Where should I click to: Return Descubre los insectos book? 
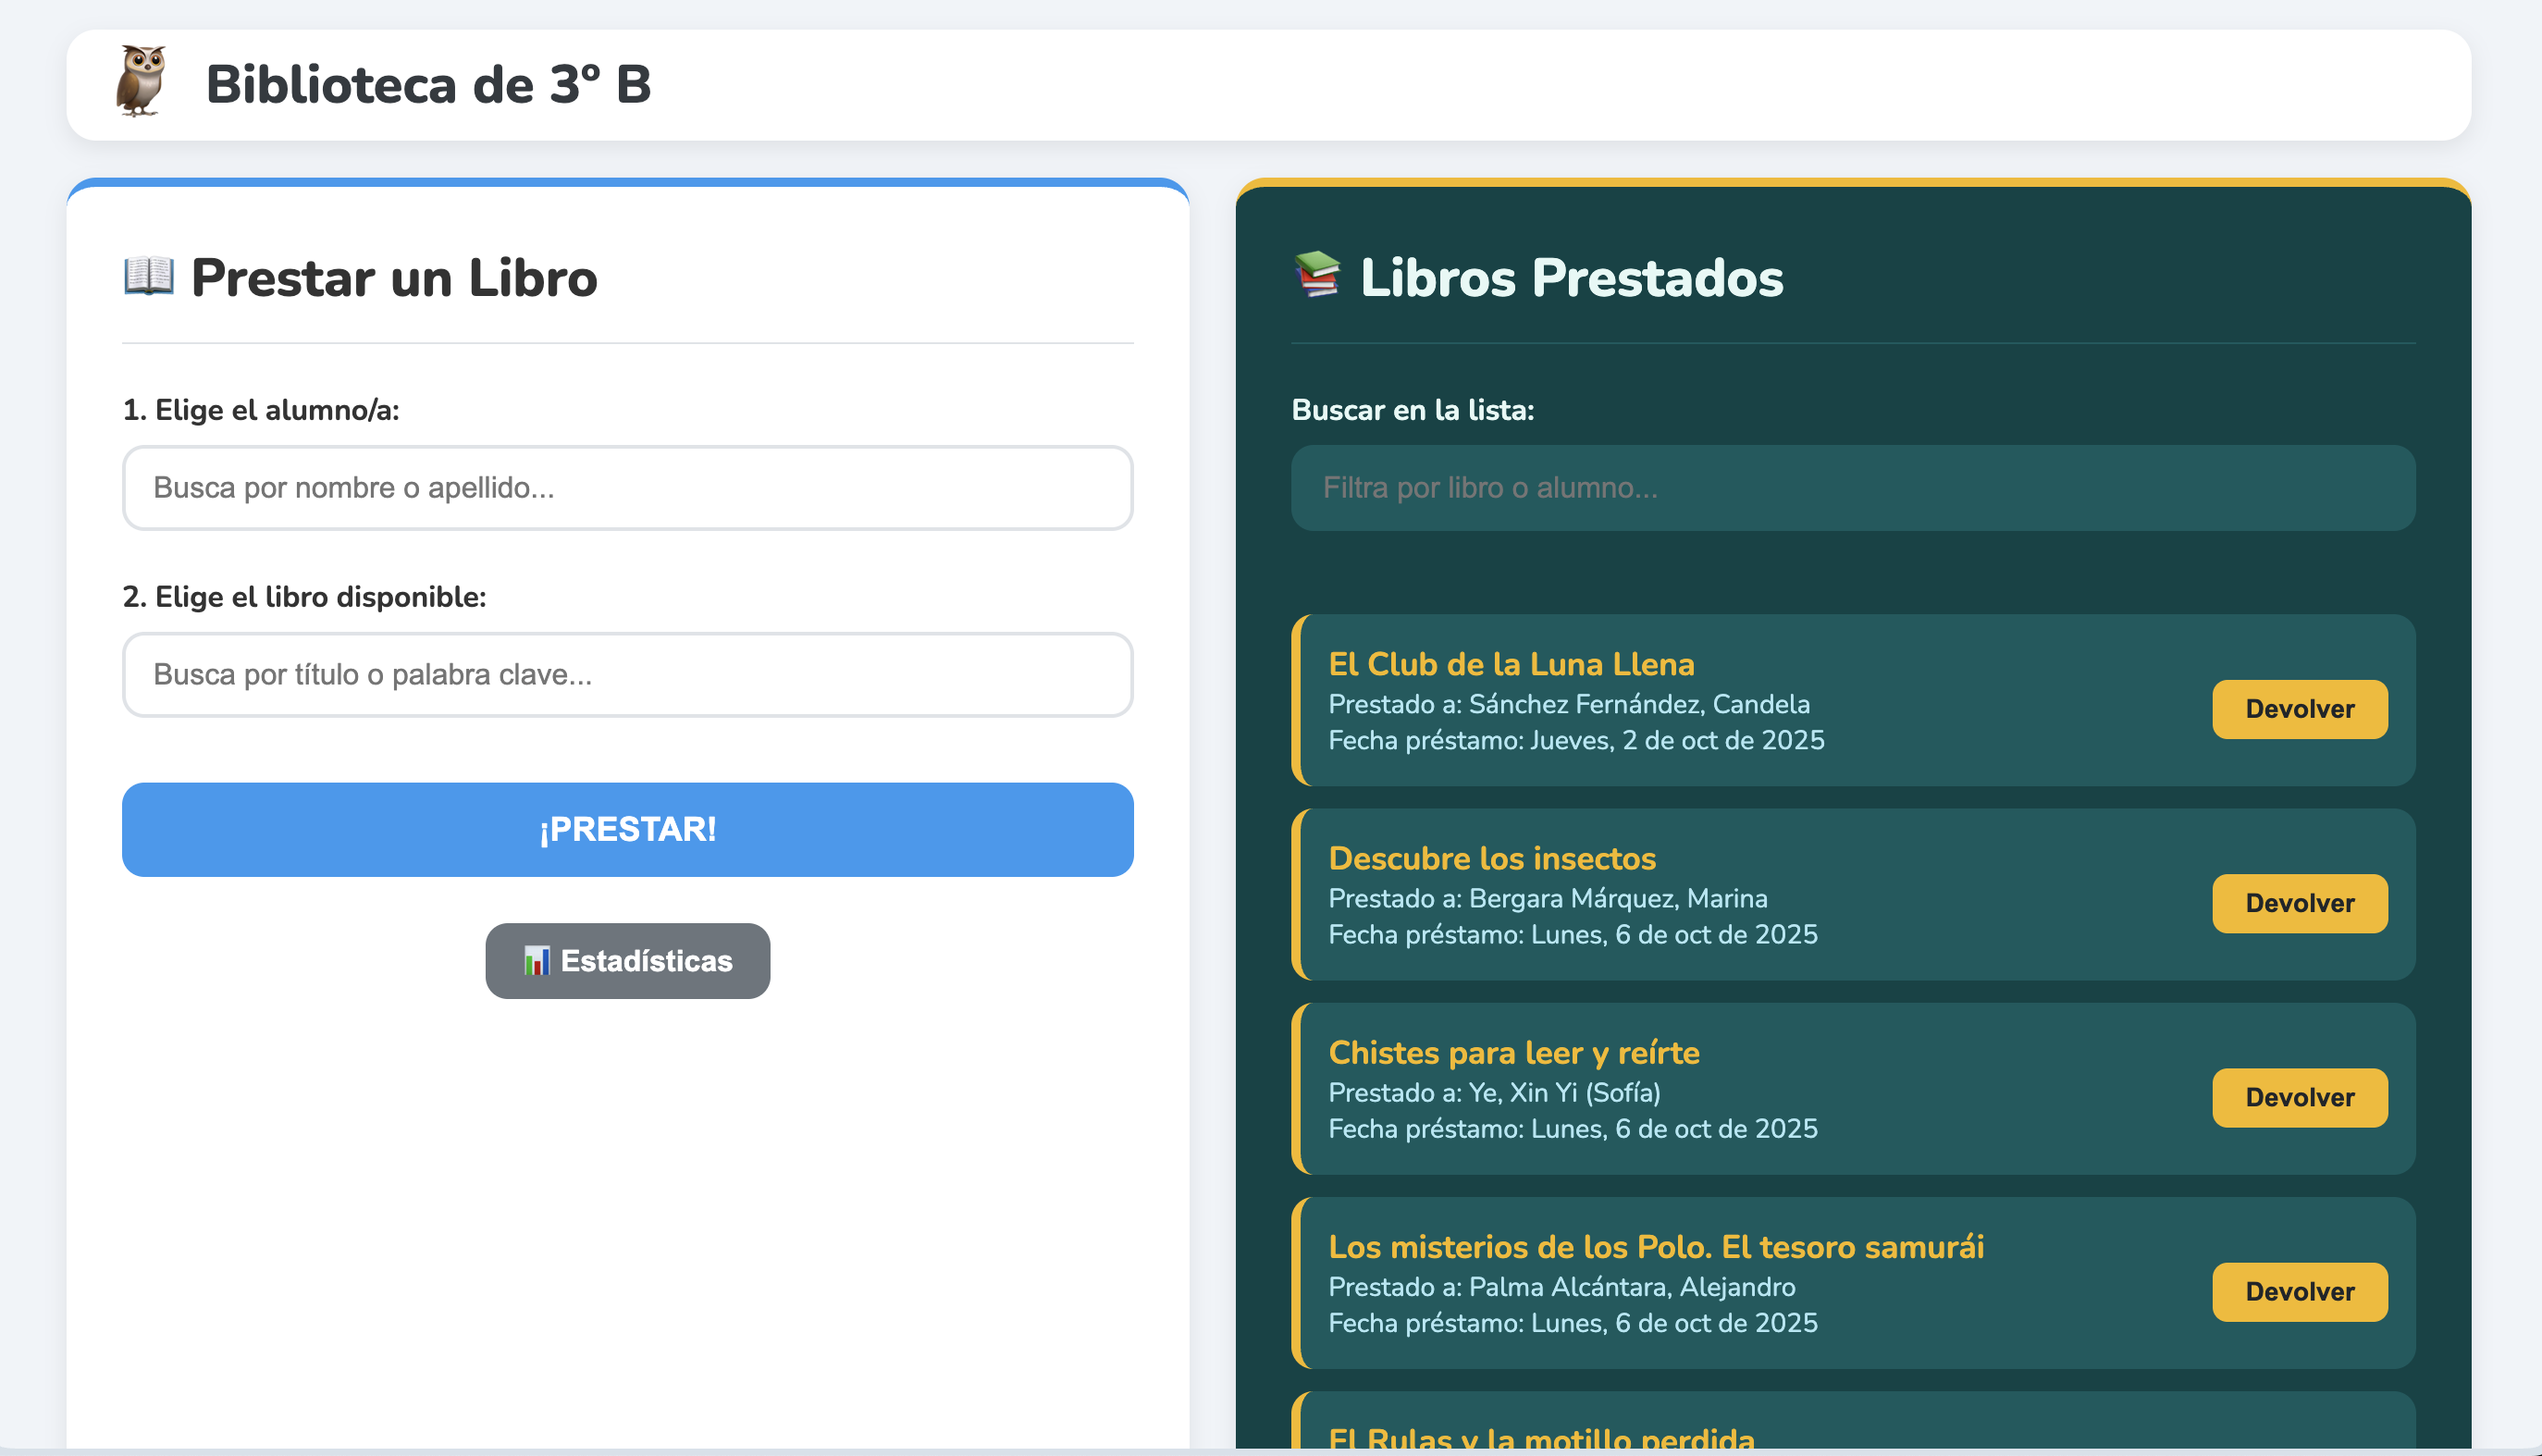click(x=2299, y=903)
